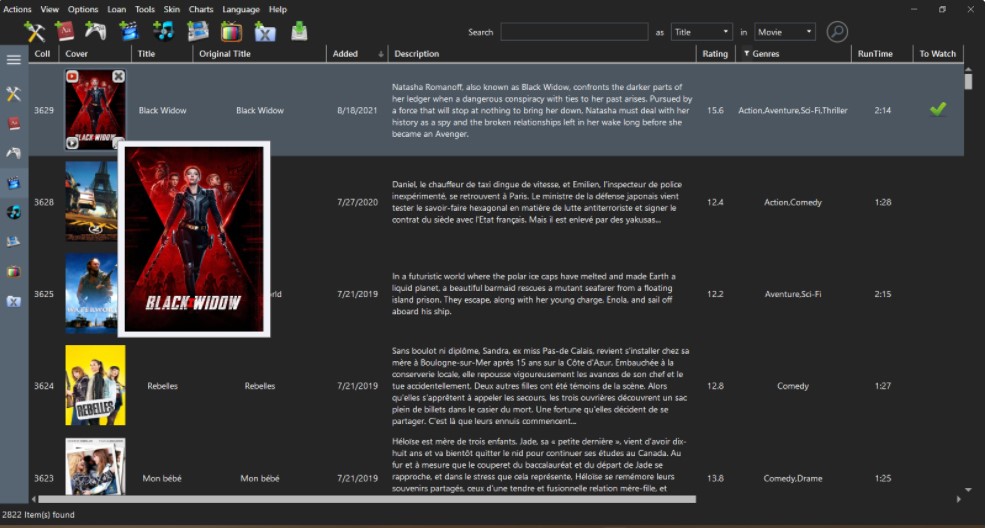Add a new TV Series with the television toolbar icon
This screenshot has height=528, width=986.
231,31
